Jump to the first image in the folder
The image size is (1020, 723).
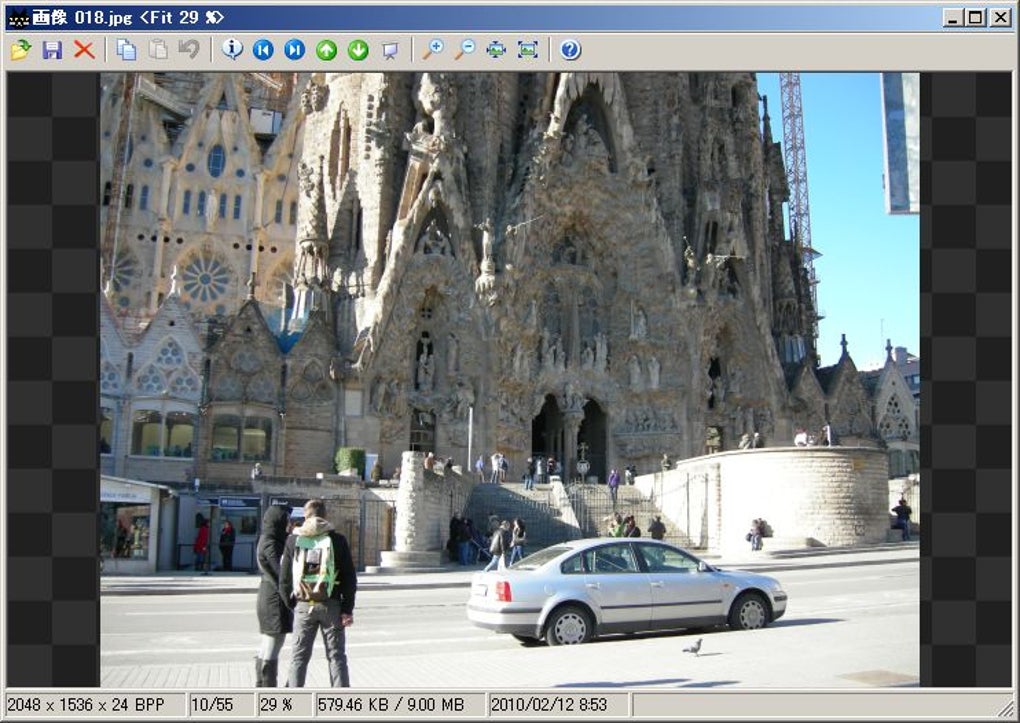pos(263,49)
